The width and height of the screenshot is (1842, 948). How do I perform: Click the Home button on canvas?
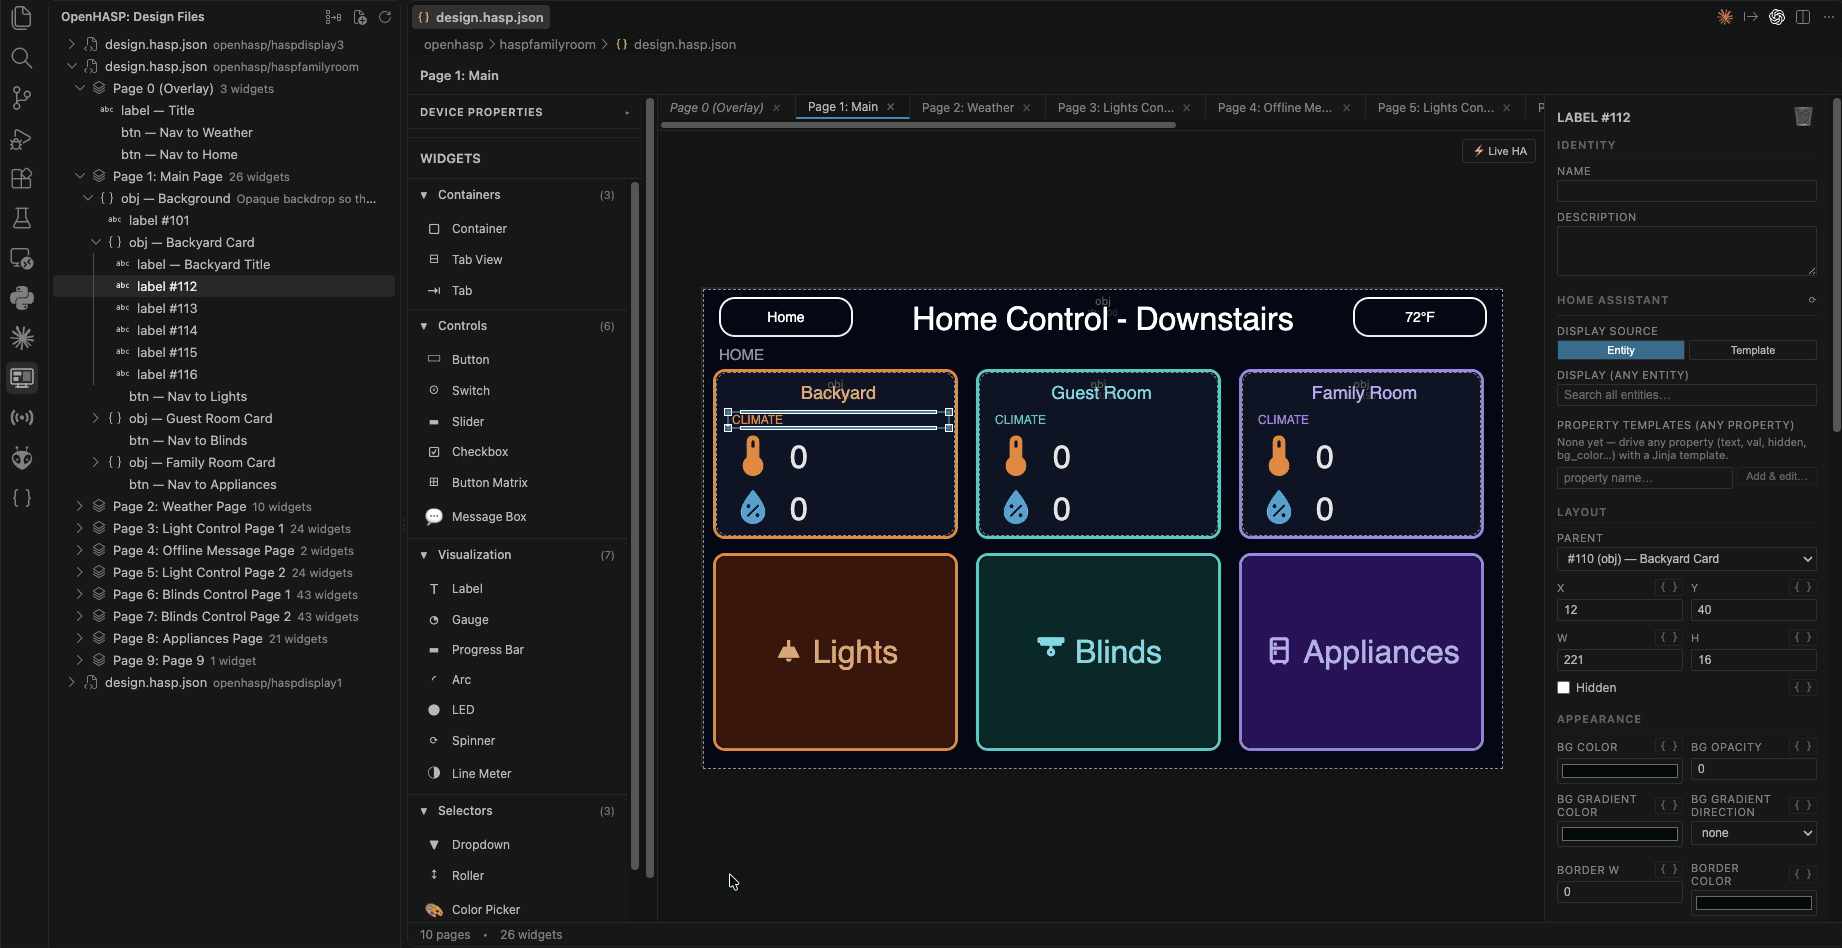(x=786, y=317)
